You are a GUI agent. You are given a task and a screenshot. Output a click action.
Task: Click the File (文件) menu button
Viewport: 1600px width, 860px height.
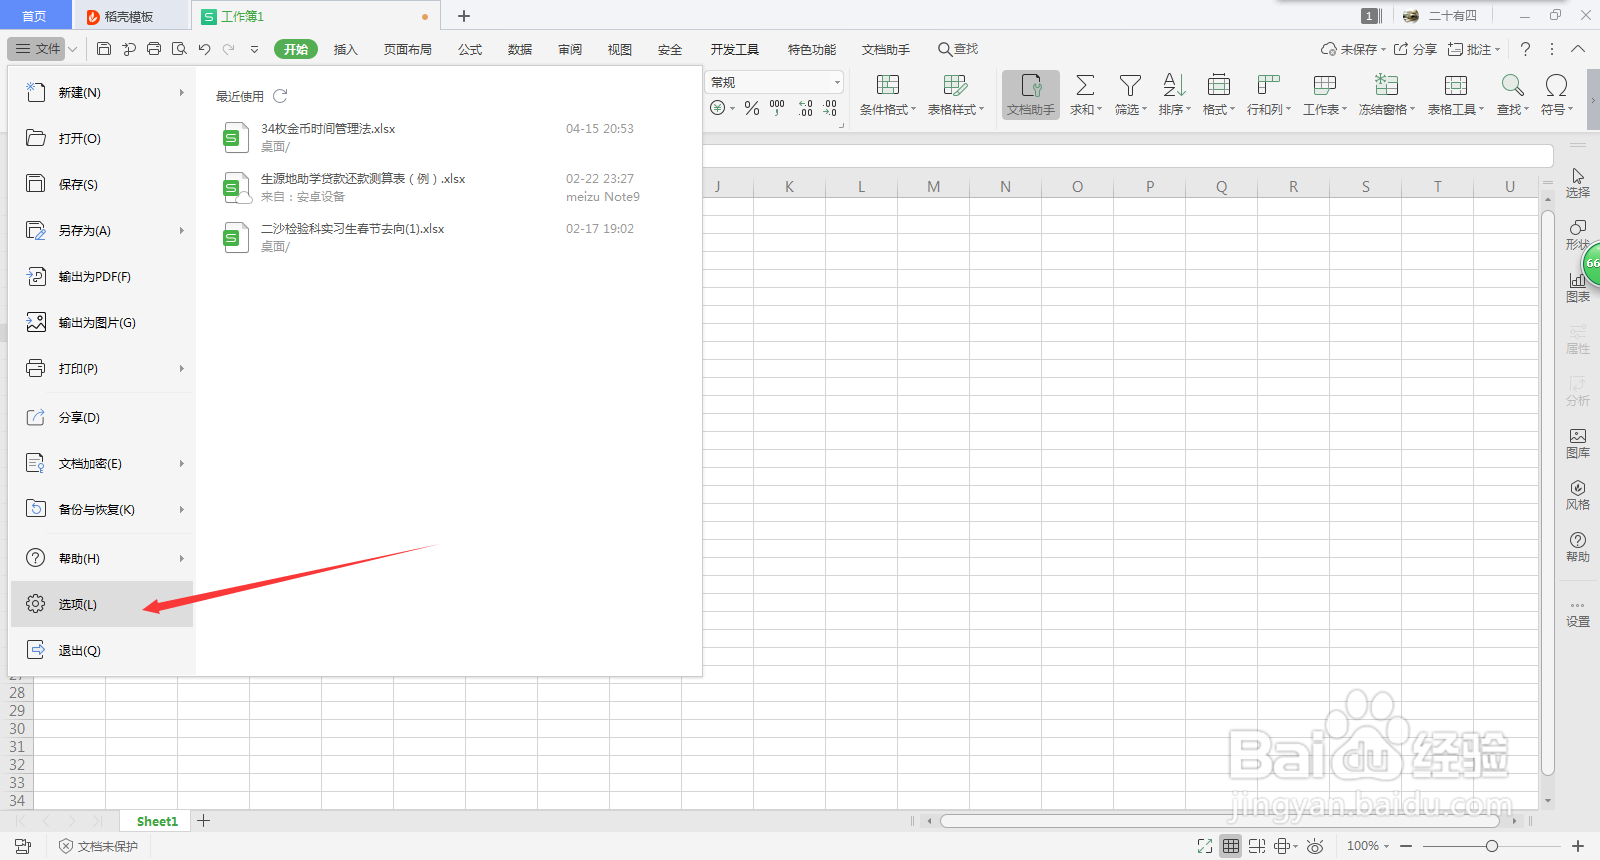coord(37,49)
